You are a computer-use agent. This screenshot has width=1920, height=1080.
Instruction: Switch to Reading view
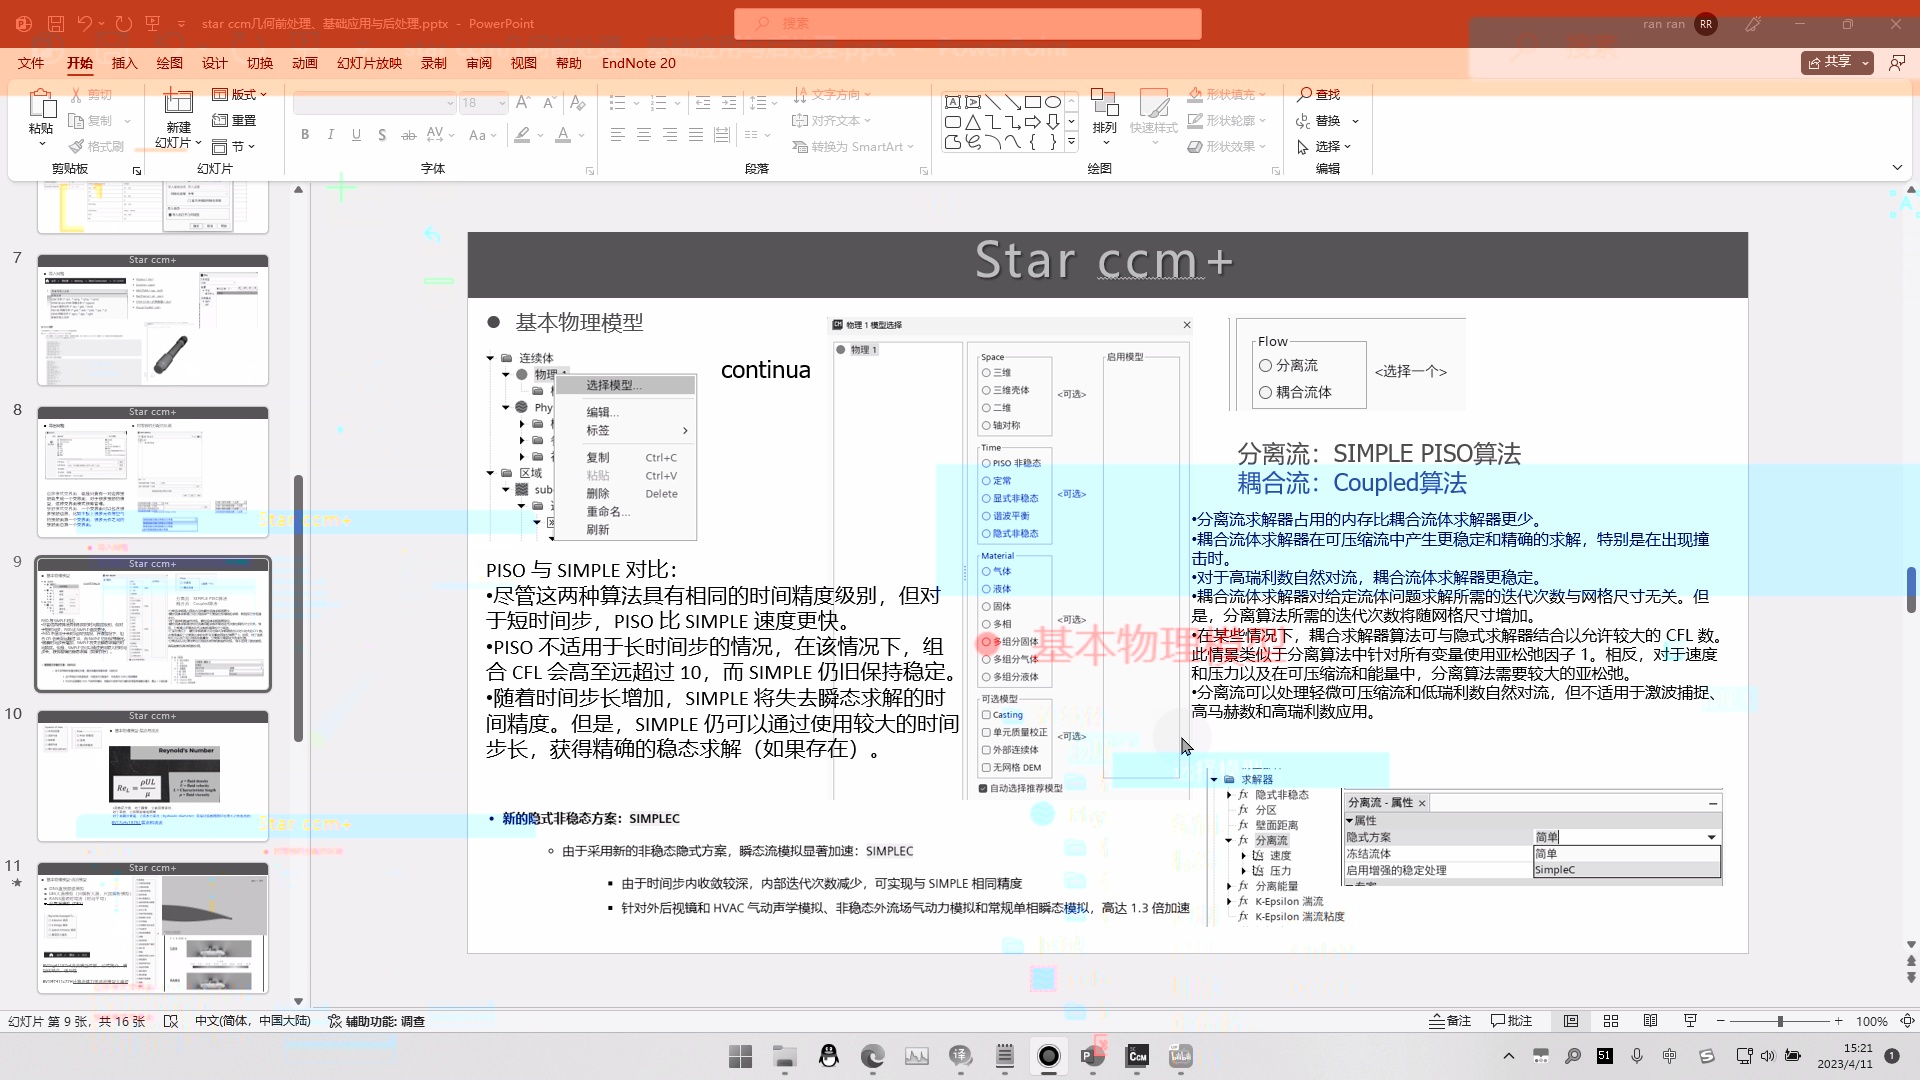[x=1651, y=1021]
